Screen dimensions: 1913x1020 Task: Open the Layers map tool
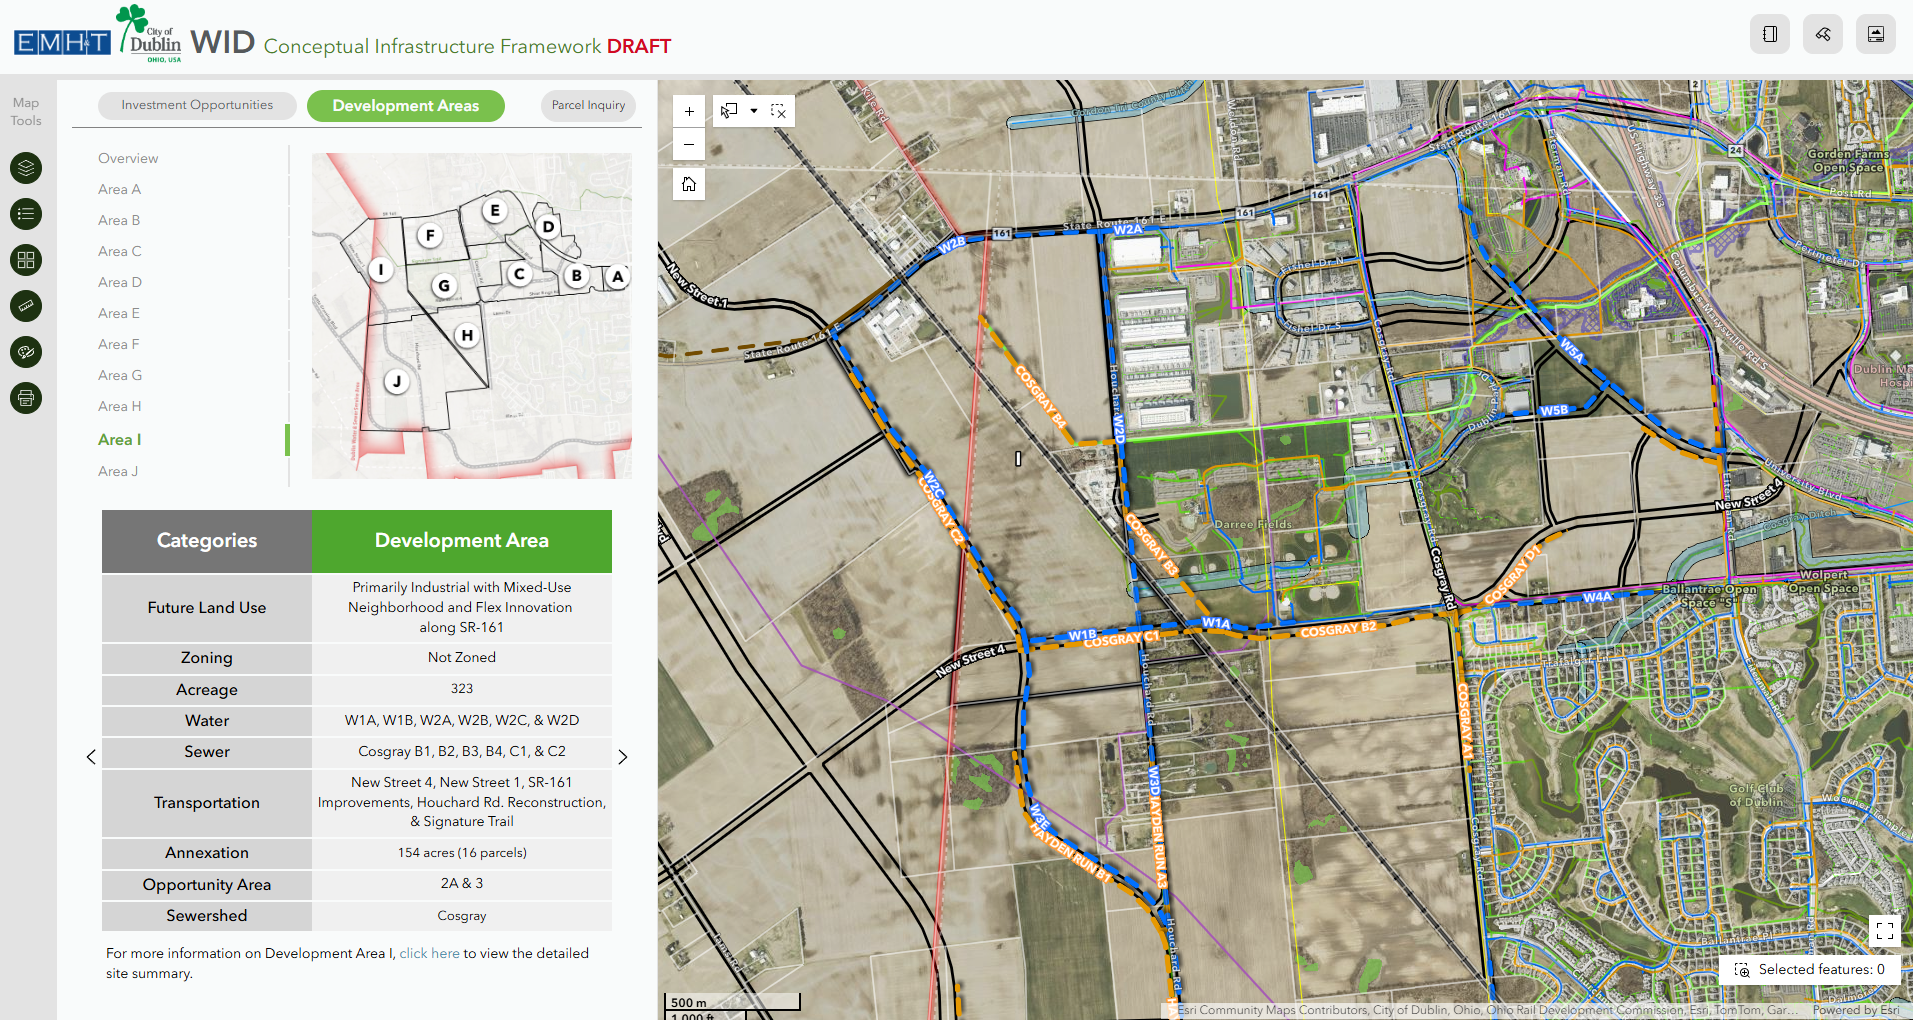tap(26, 167)
